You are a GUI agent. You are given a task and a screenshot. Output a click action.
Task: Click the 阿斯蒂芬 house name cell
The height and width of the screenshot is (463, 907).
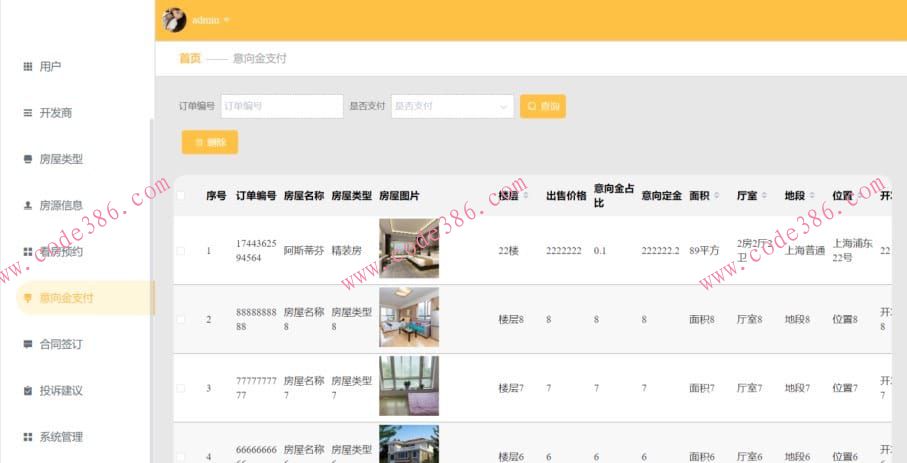[304, 251]
